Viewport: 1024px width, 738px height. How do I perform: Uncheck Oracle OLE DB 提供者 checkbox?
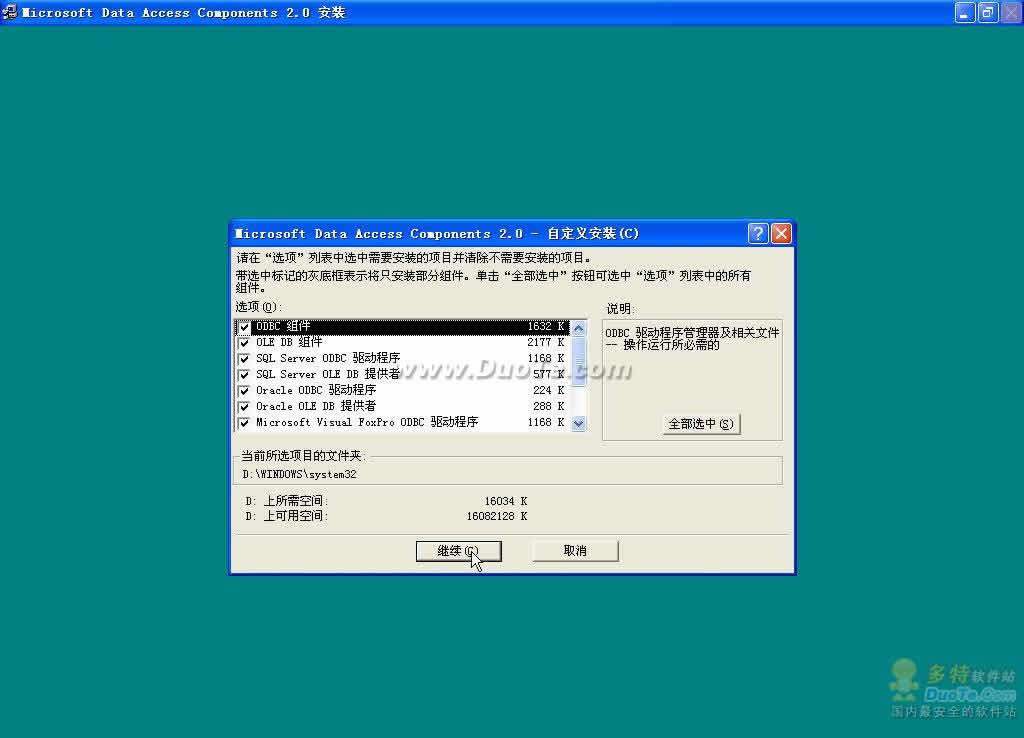(x=244, y=407)
